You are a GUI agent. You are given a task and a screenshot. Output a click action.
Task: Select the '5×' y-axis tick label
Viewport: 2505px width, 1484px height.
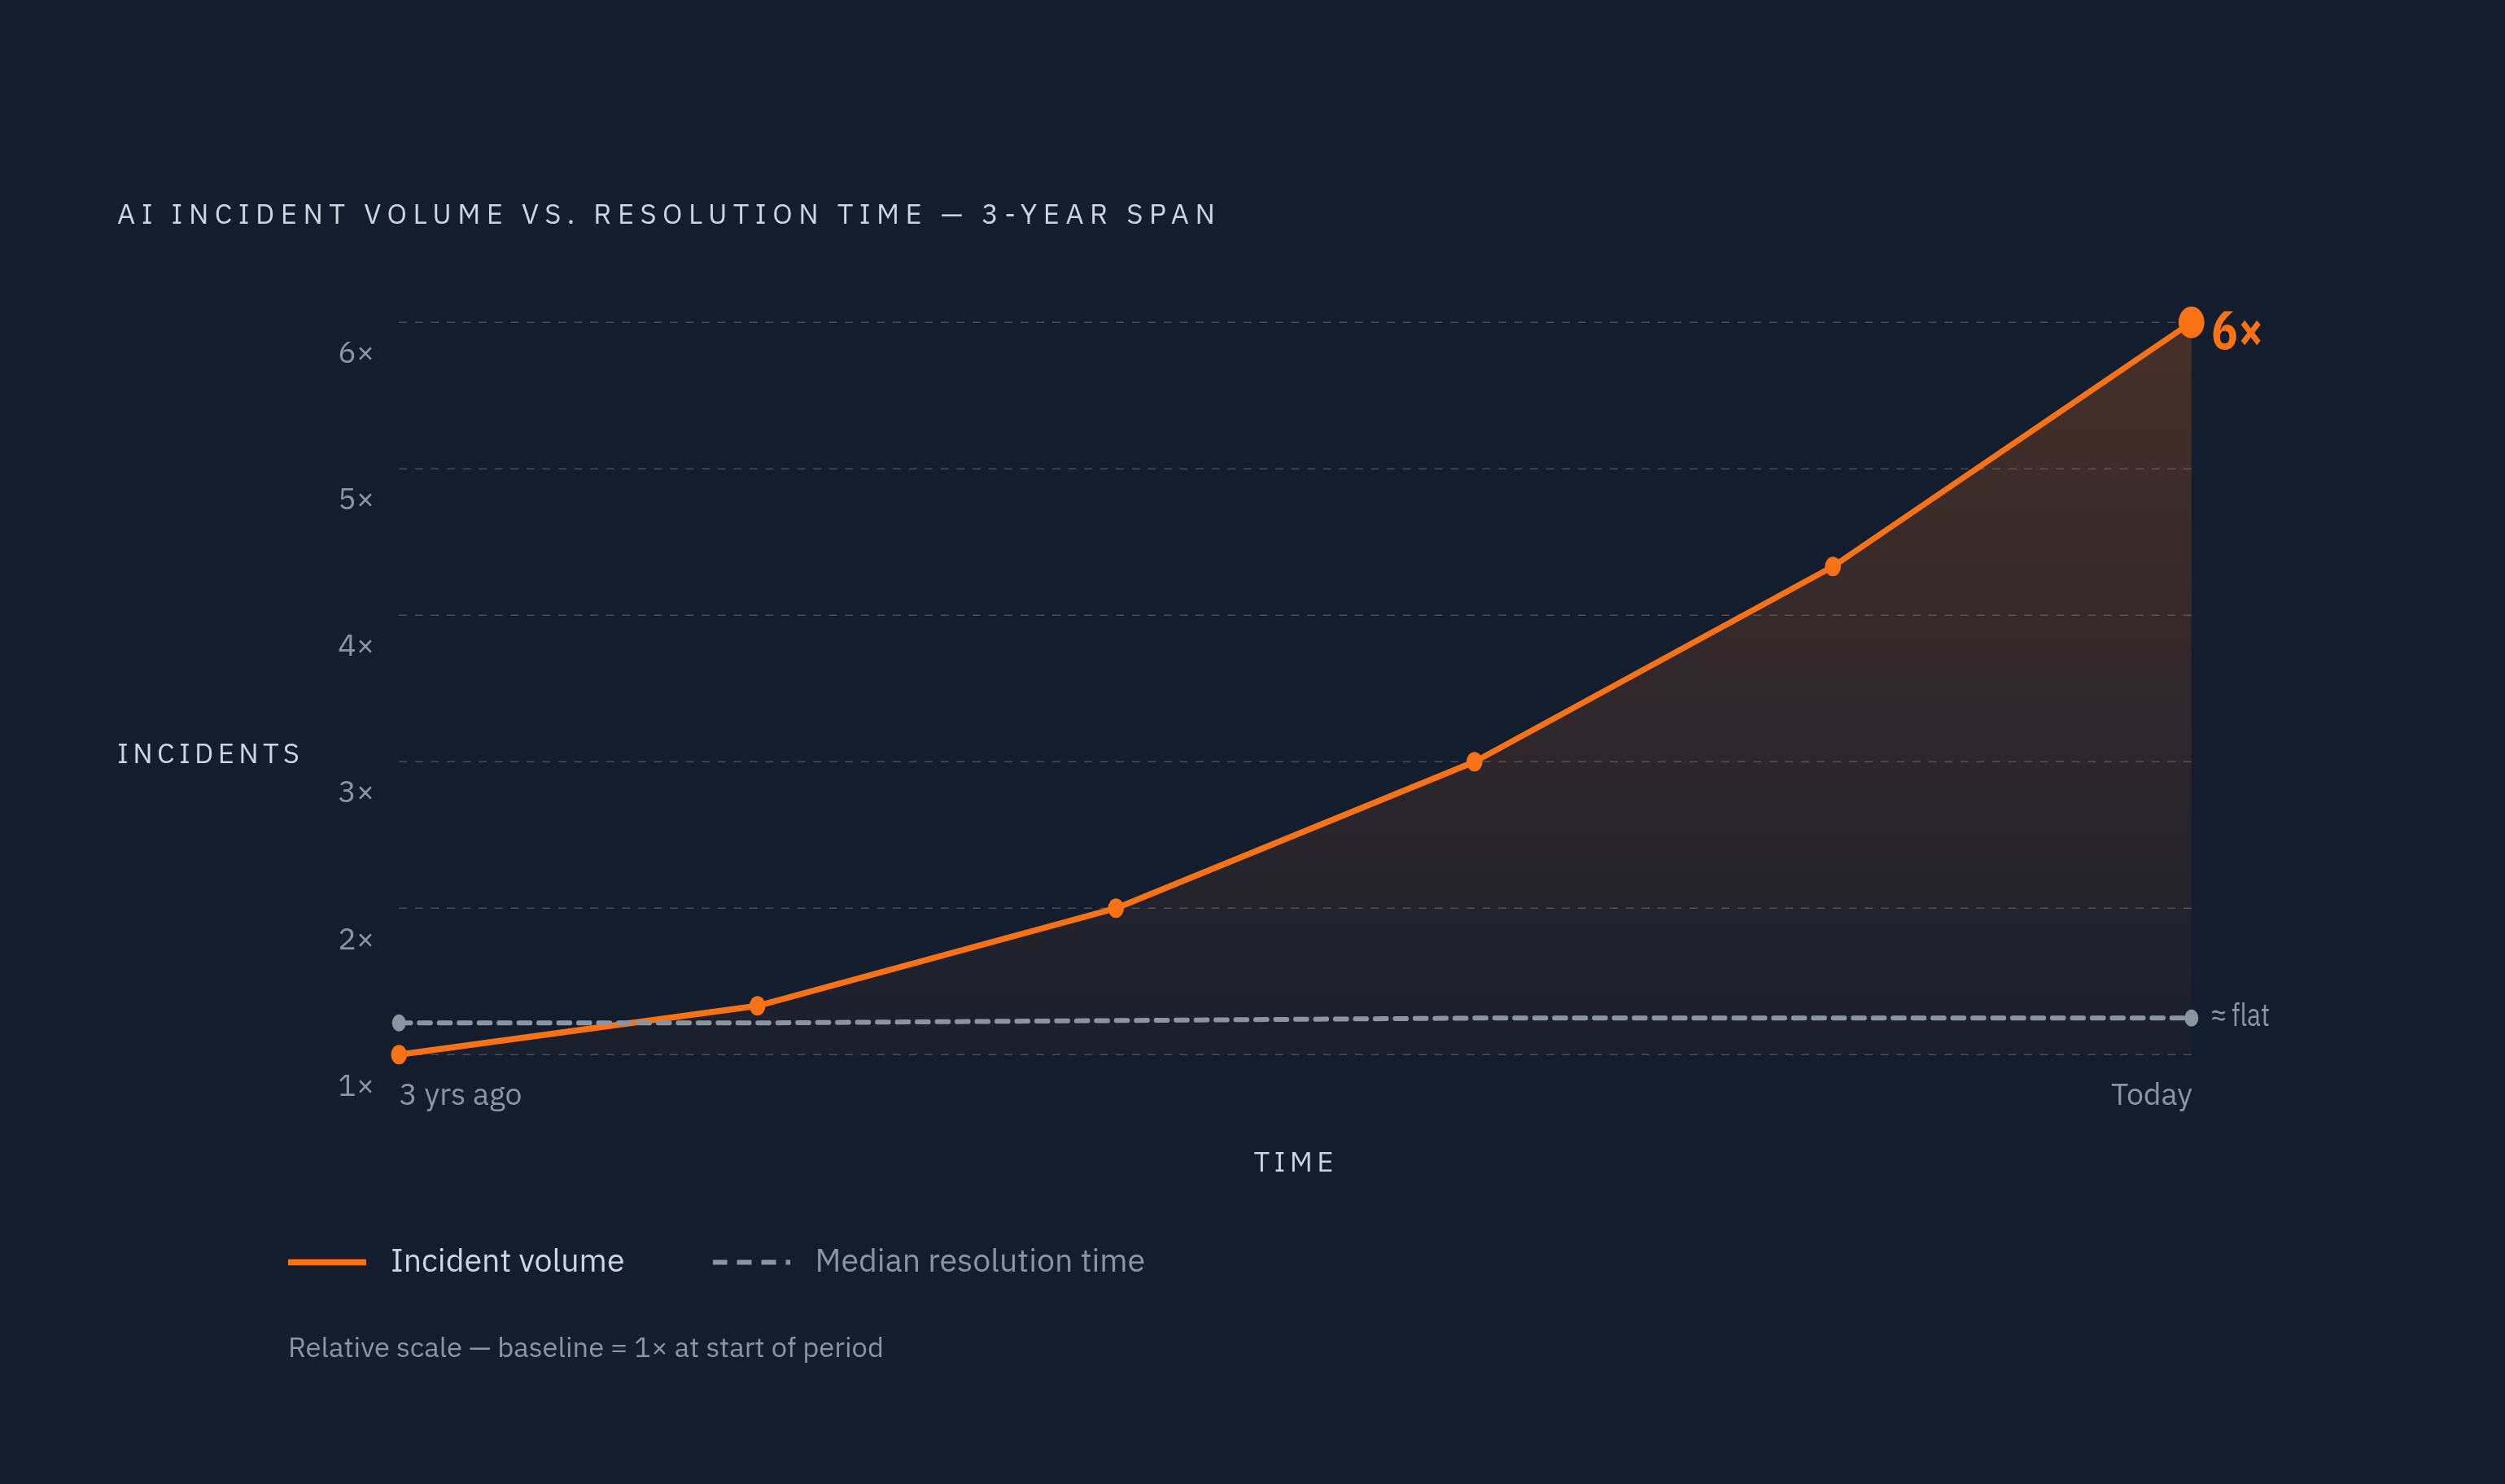point(355,498)
